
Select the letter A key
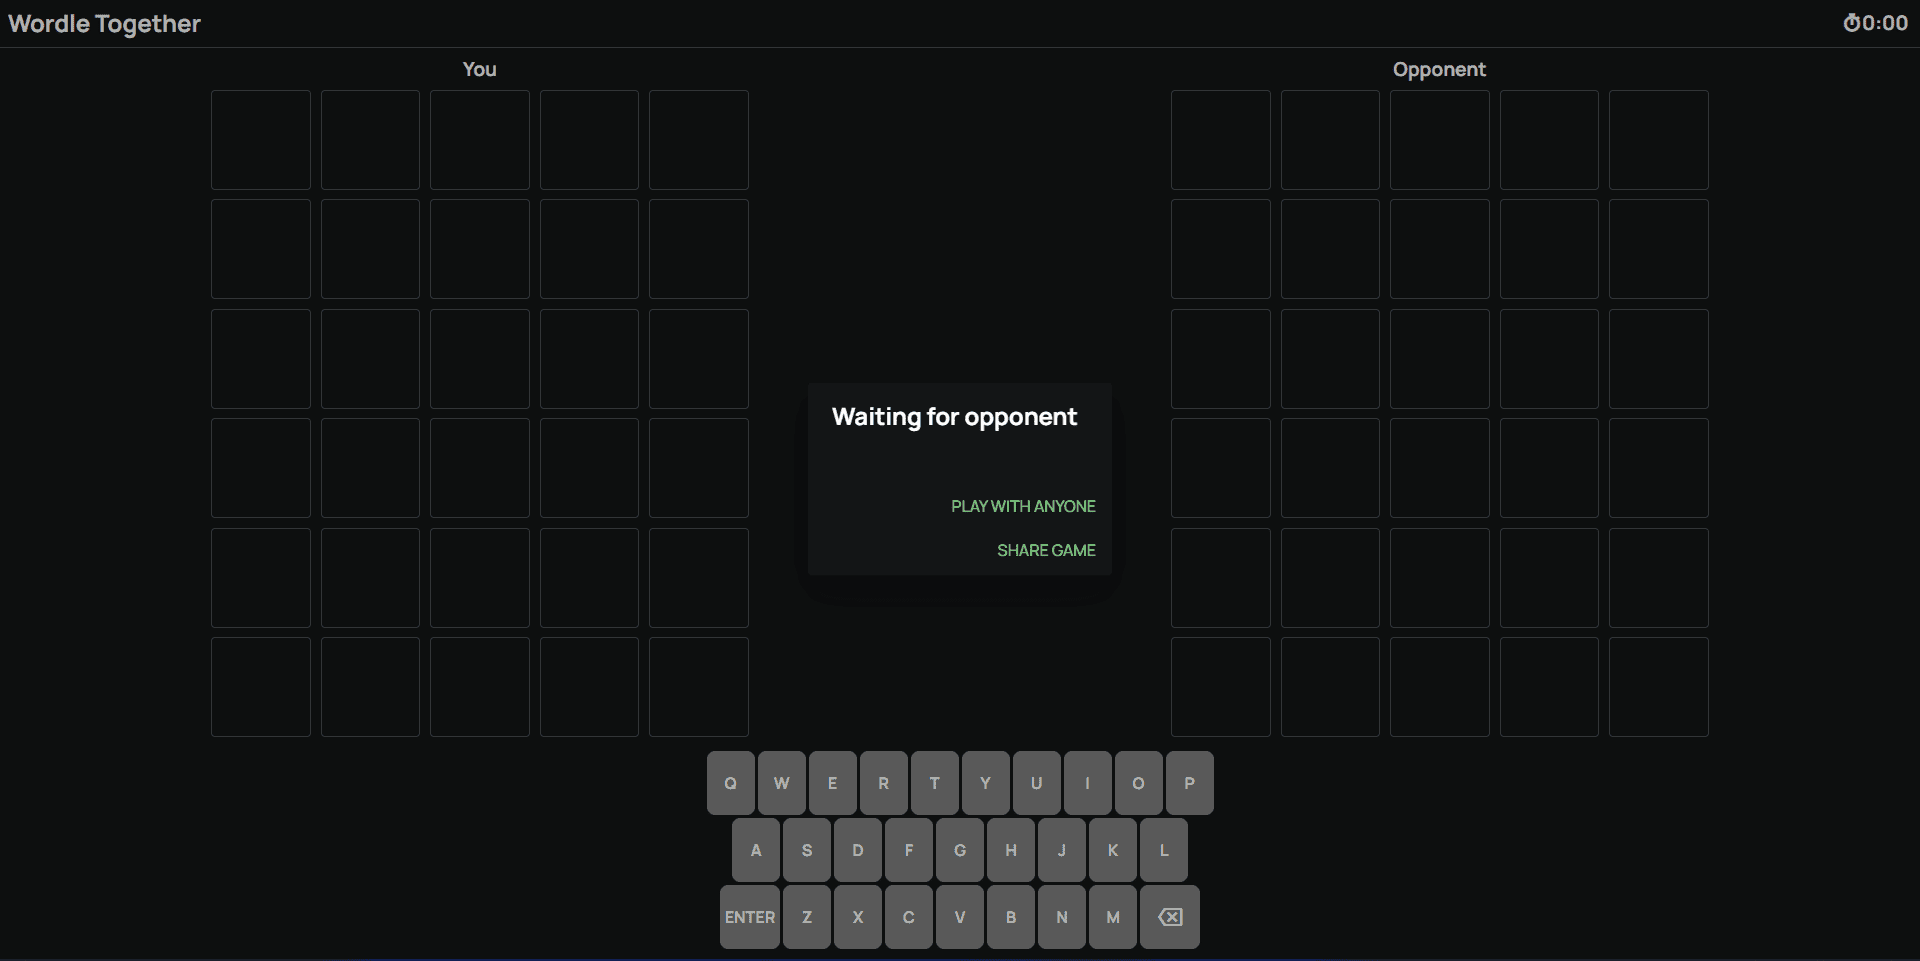coord(756,850)
